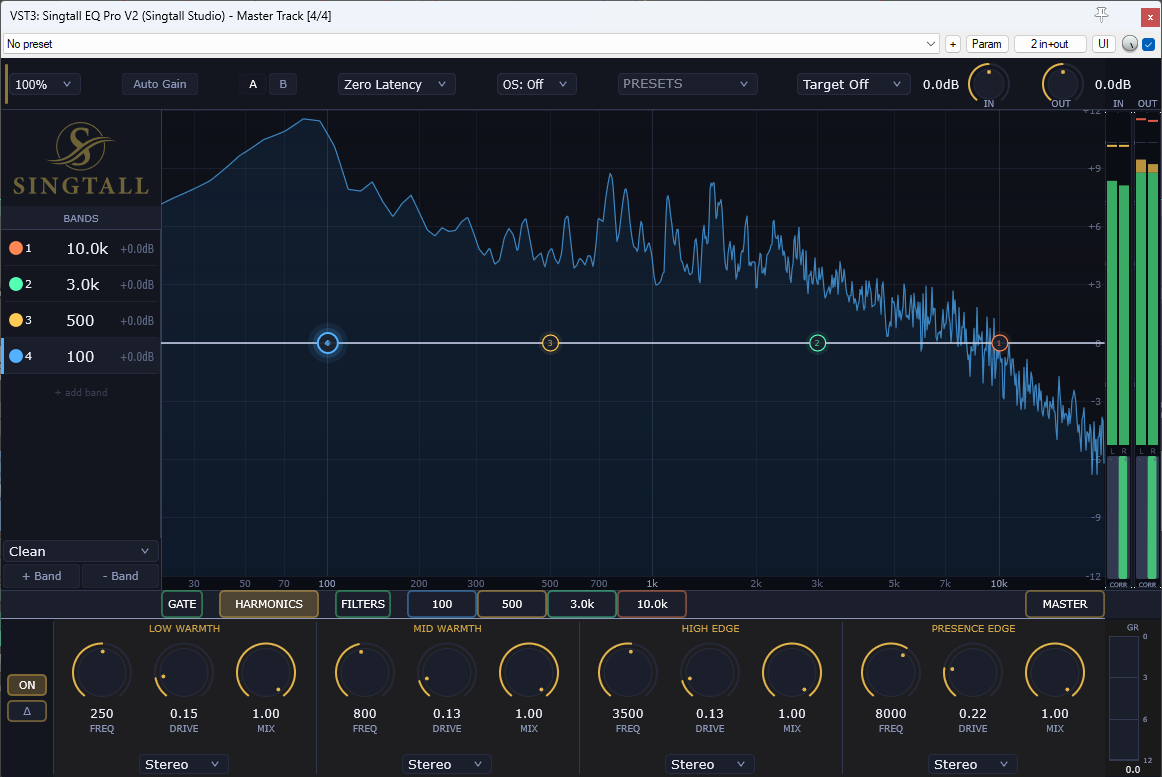Click the Mid Warmth MIX knob

pyautogui.click(x=529, y=672)
